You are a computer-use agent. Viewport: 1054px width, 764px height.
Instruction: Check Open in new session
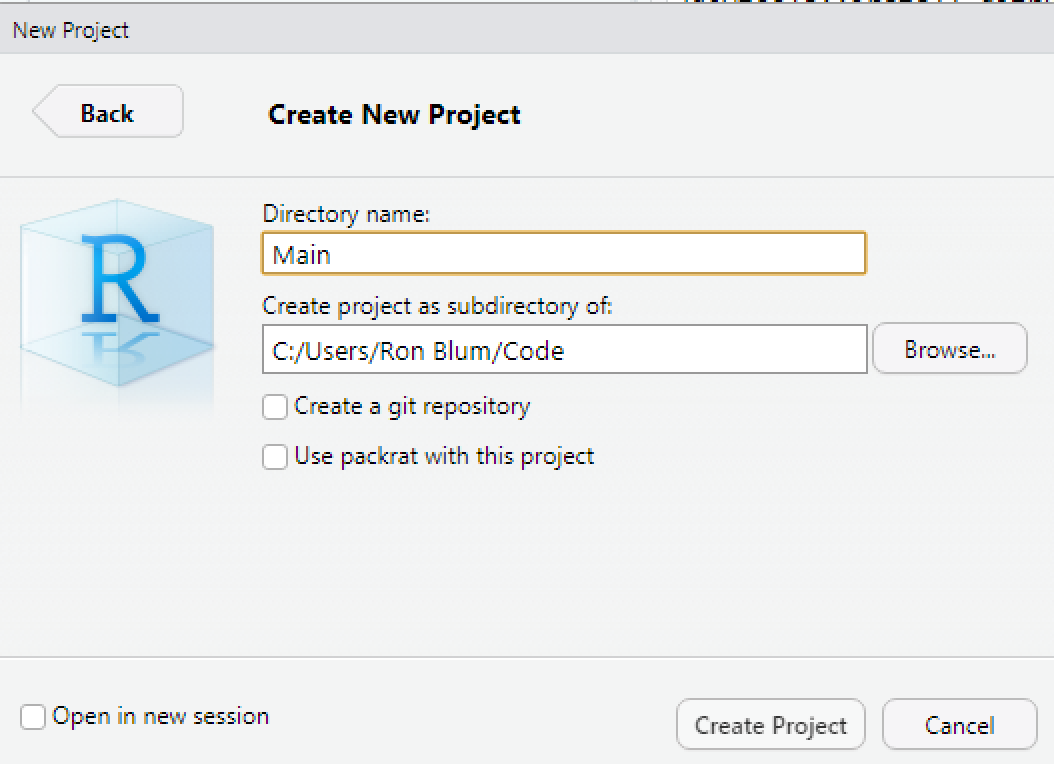[x=34, y=716]
